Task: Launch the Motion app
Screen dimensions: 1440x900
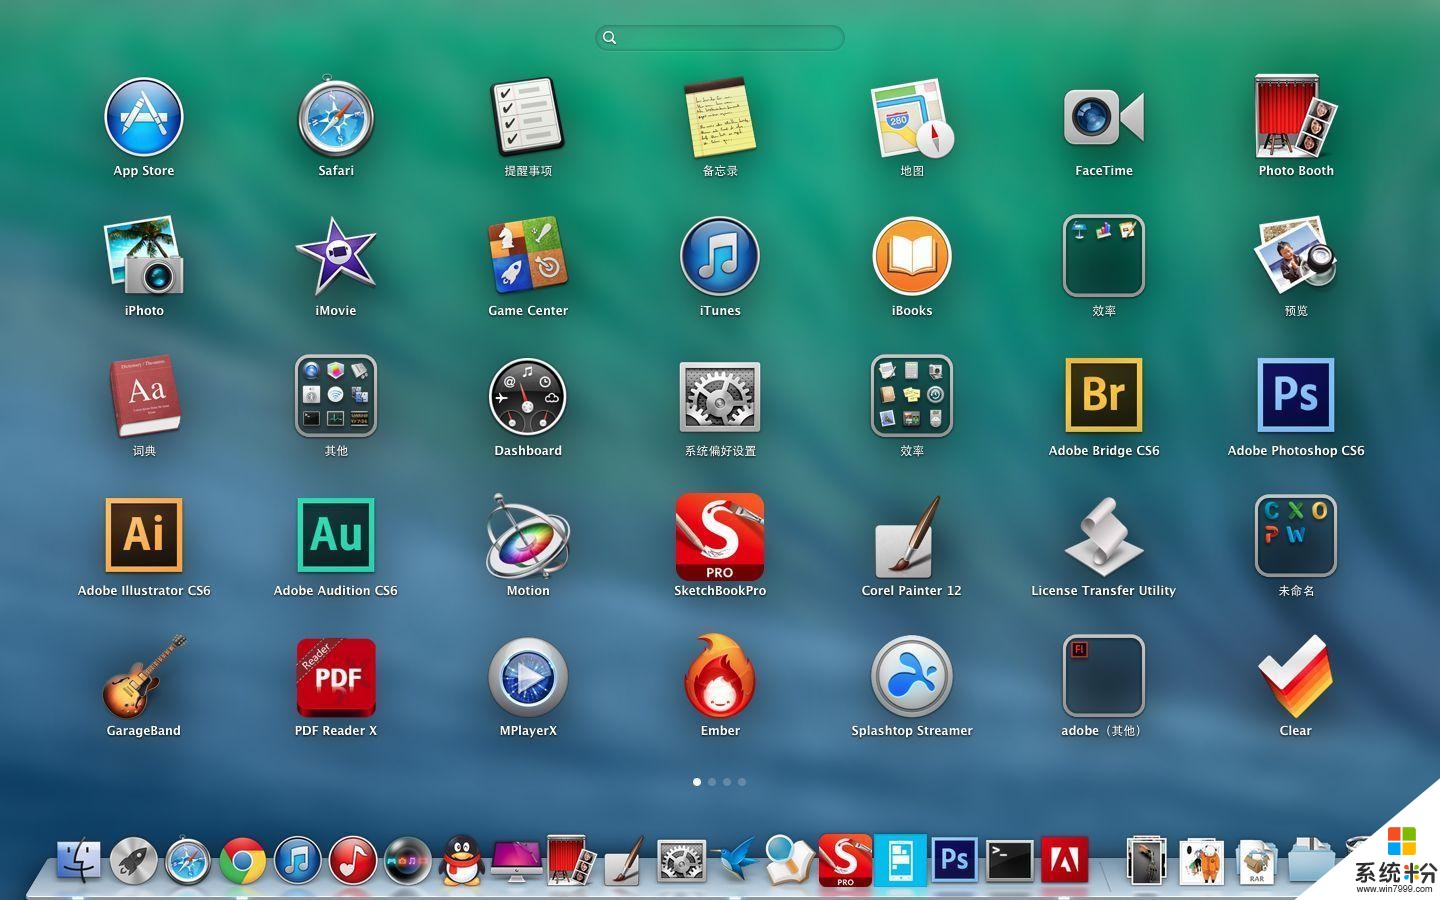Action: pyautogui.click(x=528, y=536)
